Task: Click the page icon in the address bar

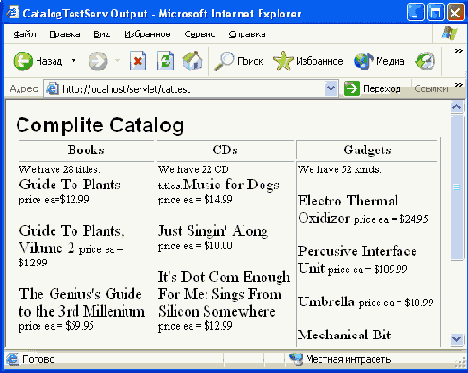Action: click(52, 89)
